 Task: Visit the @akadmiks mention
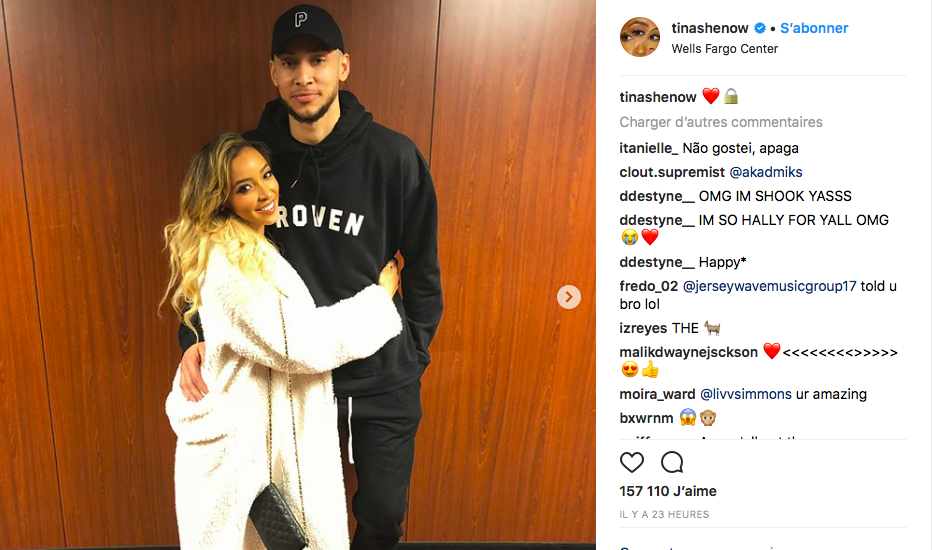tap(766, 172)
